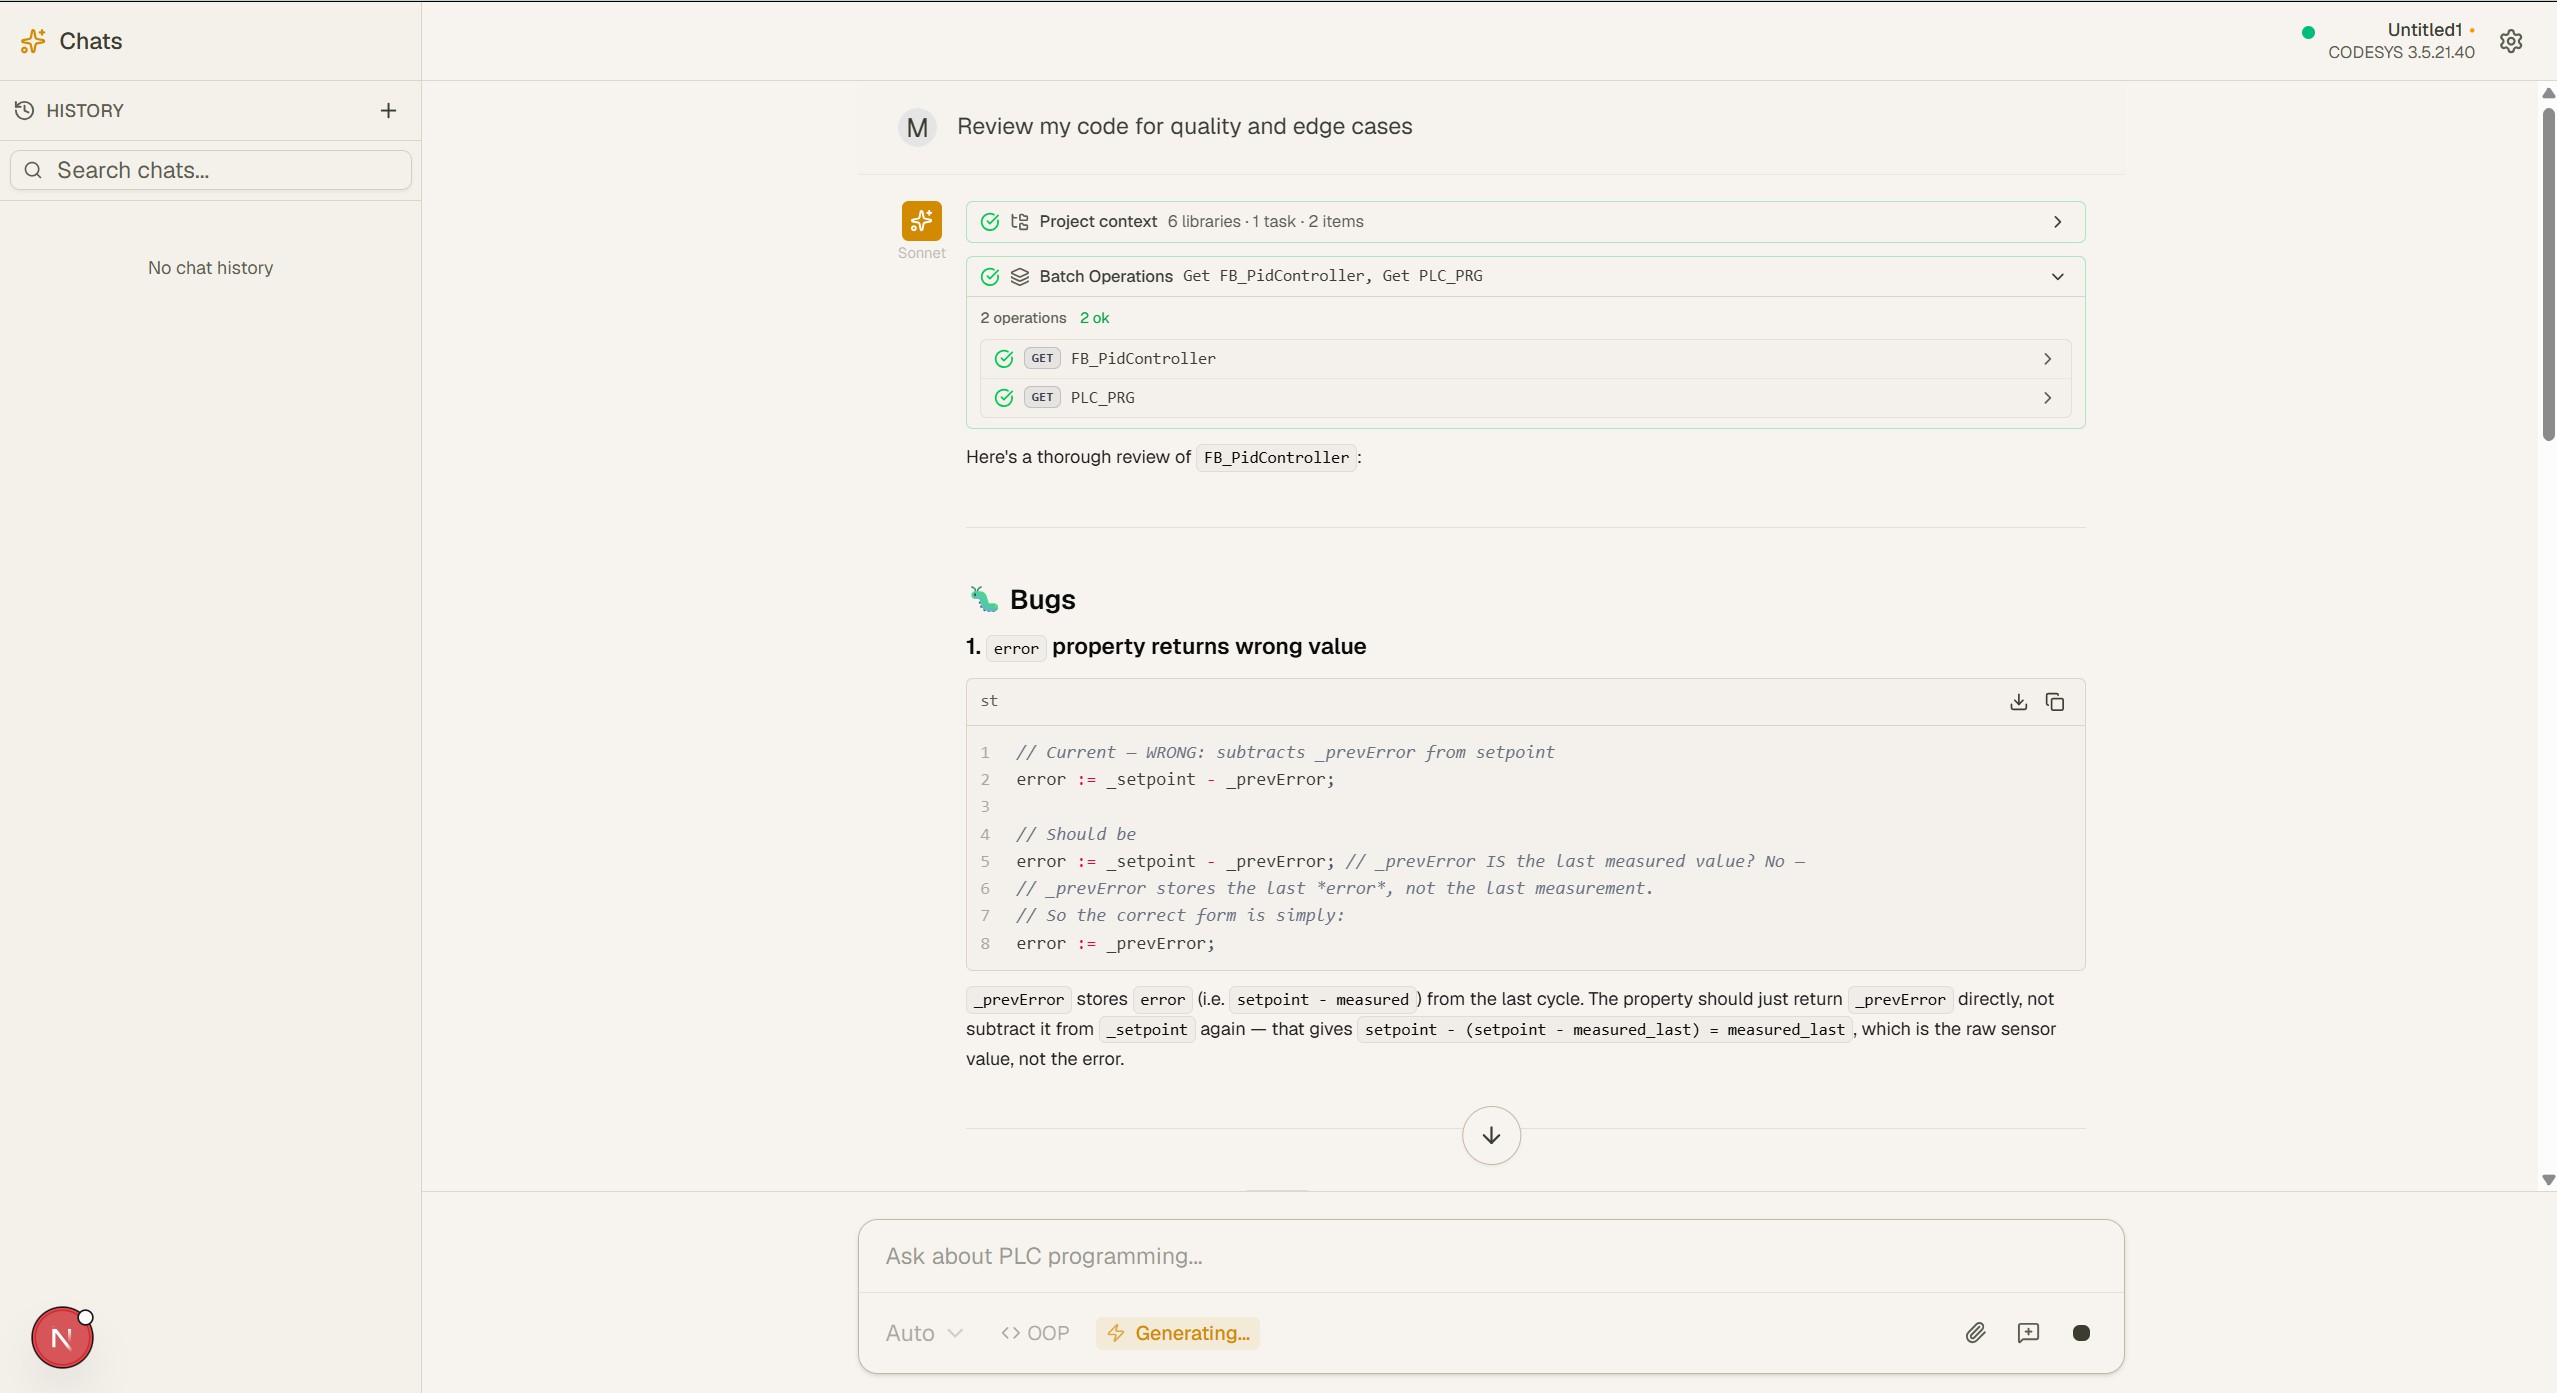Screen dimensions: 2557x1393
Task: Click the Project context tree icon
Action: (x=1020, y=222)
